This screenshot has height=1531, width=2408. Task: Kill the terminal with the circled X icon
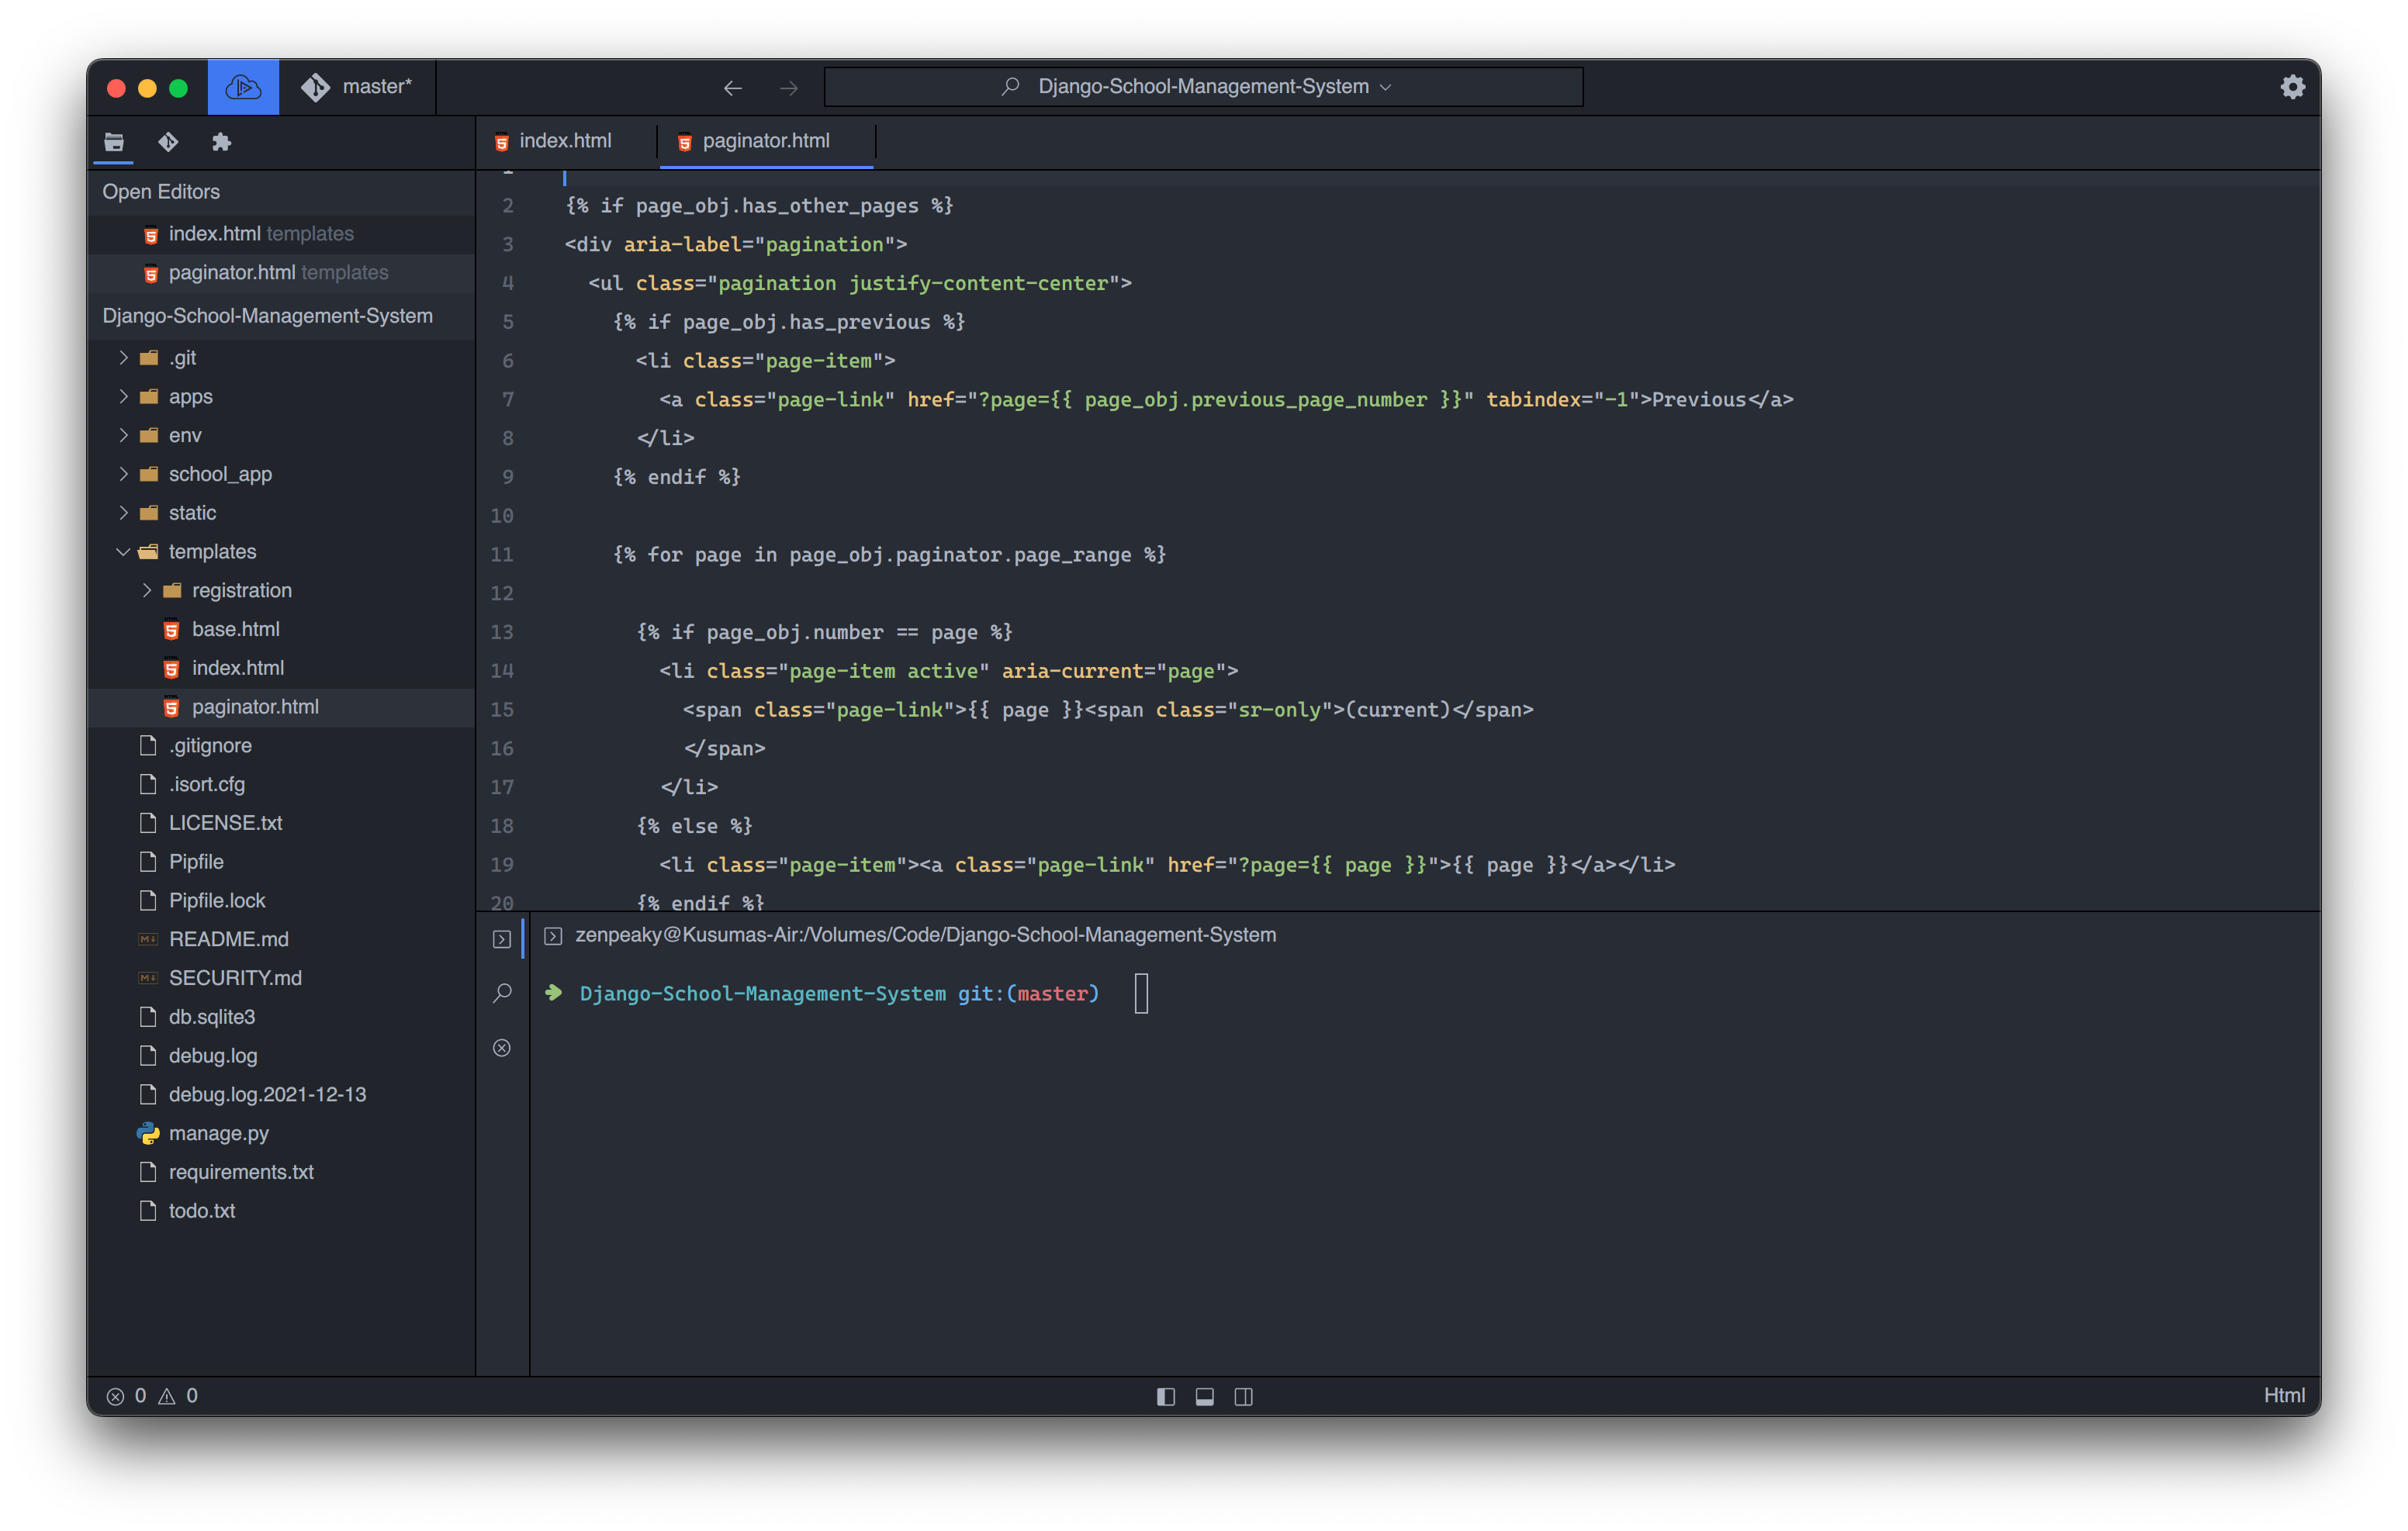coord(501,1047)
